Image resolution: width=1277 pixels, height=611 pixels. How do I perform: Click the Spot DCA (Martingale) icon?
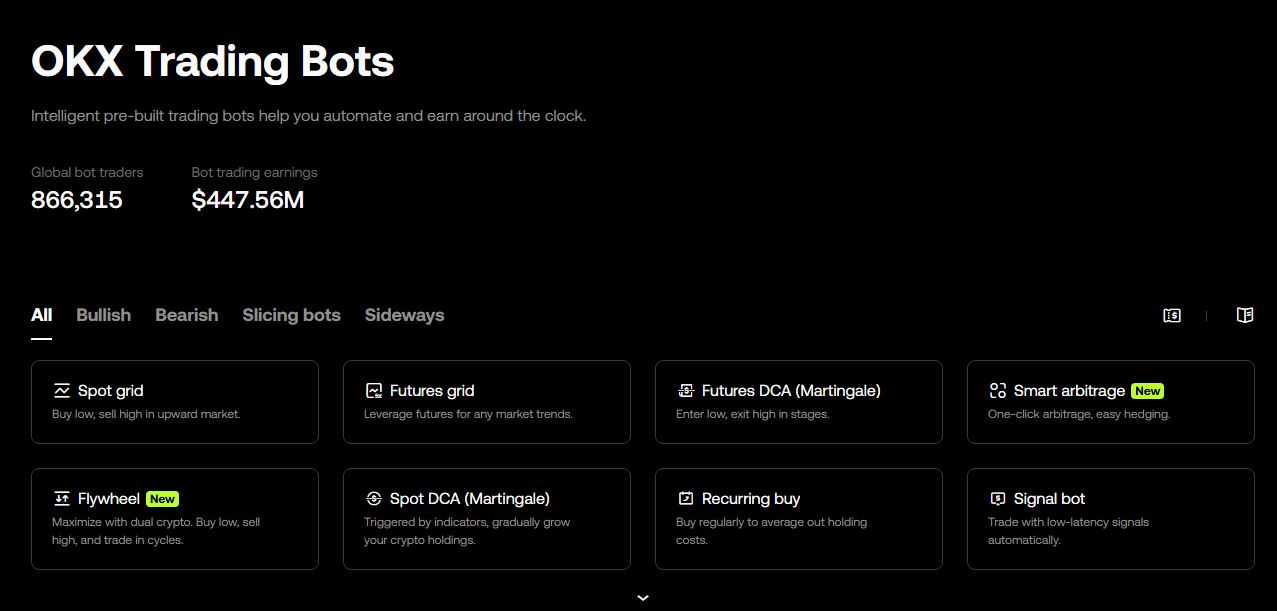click(374, 499)
